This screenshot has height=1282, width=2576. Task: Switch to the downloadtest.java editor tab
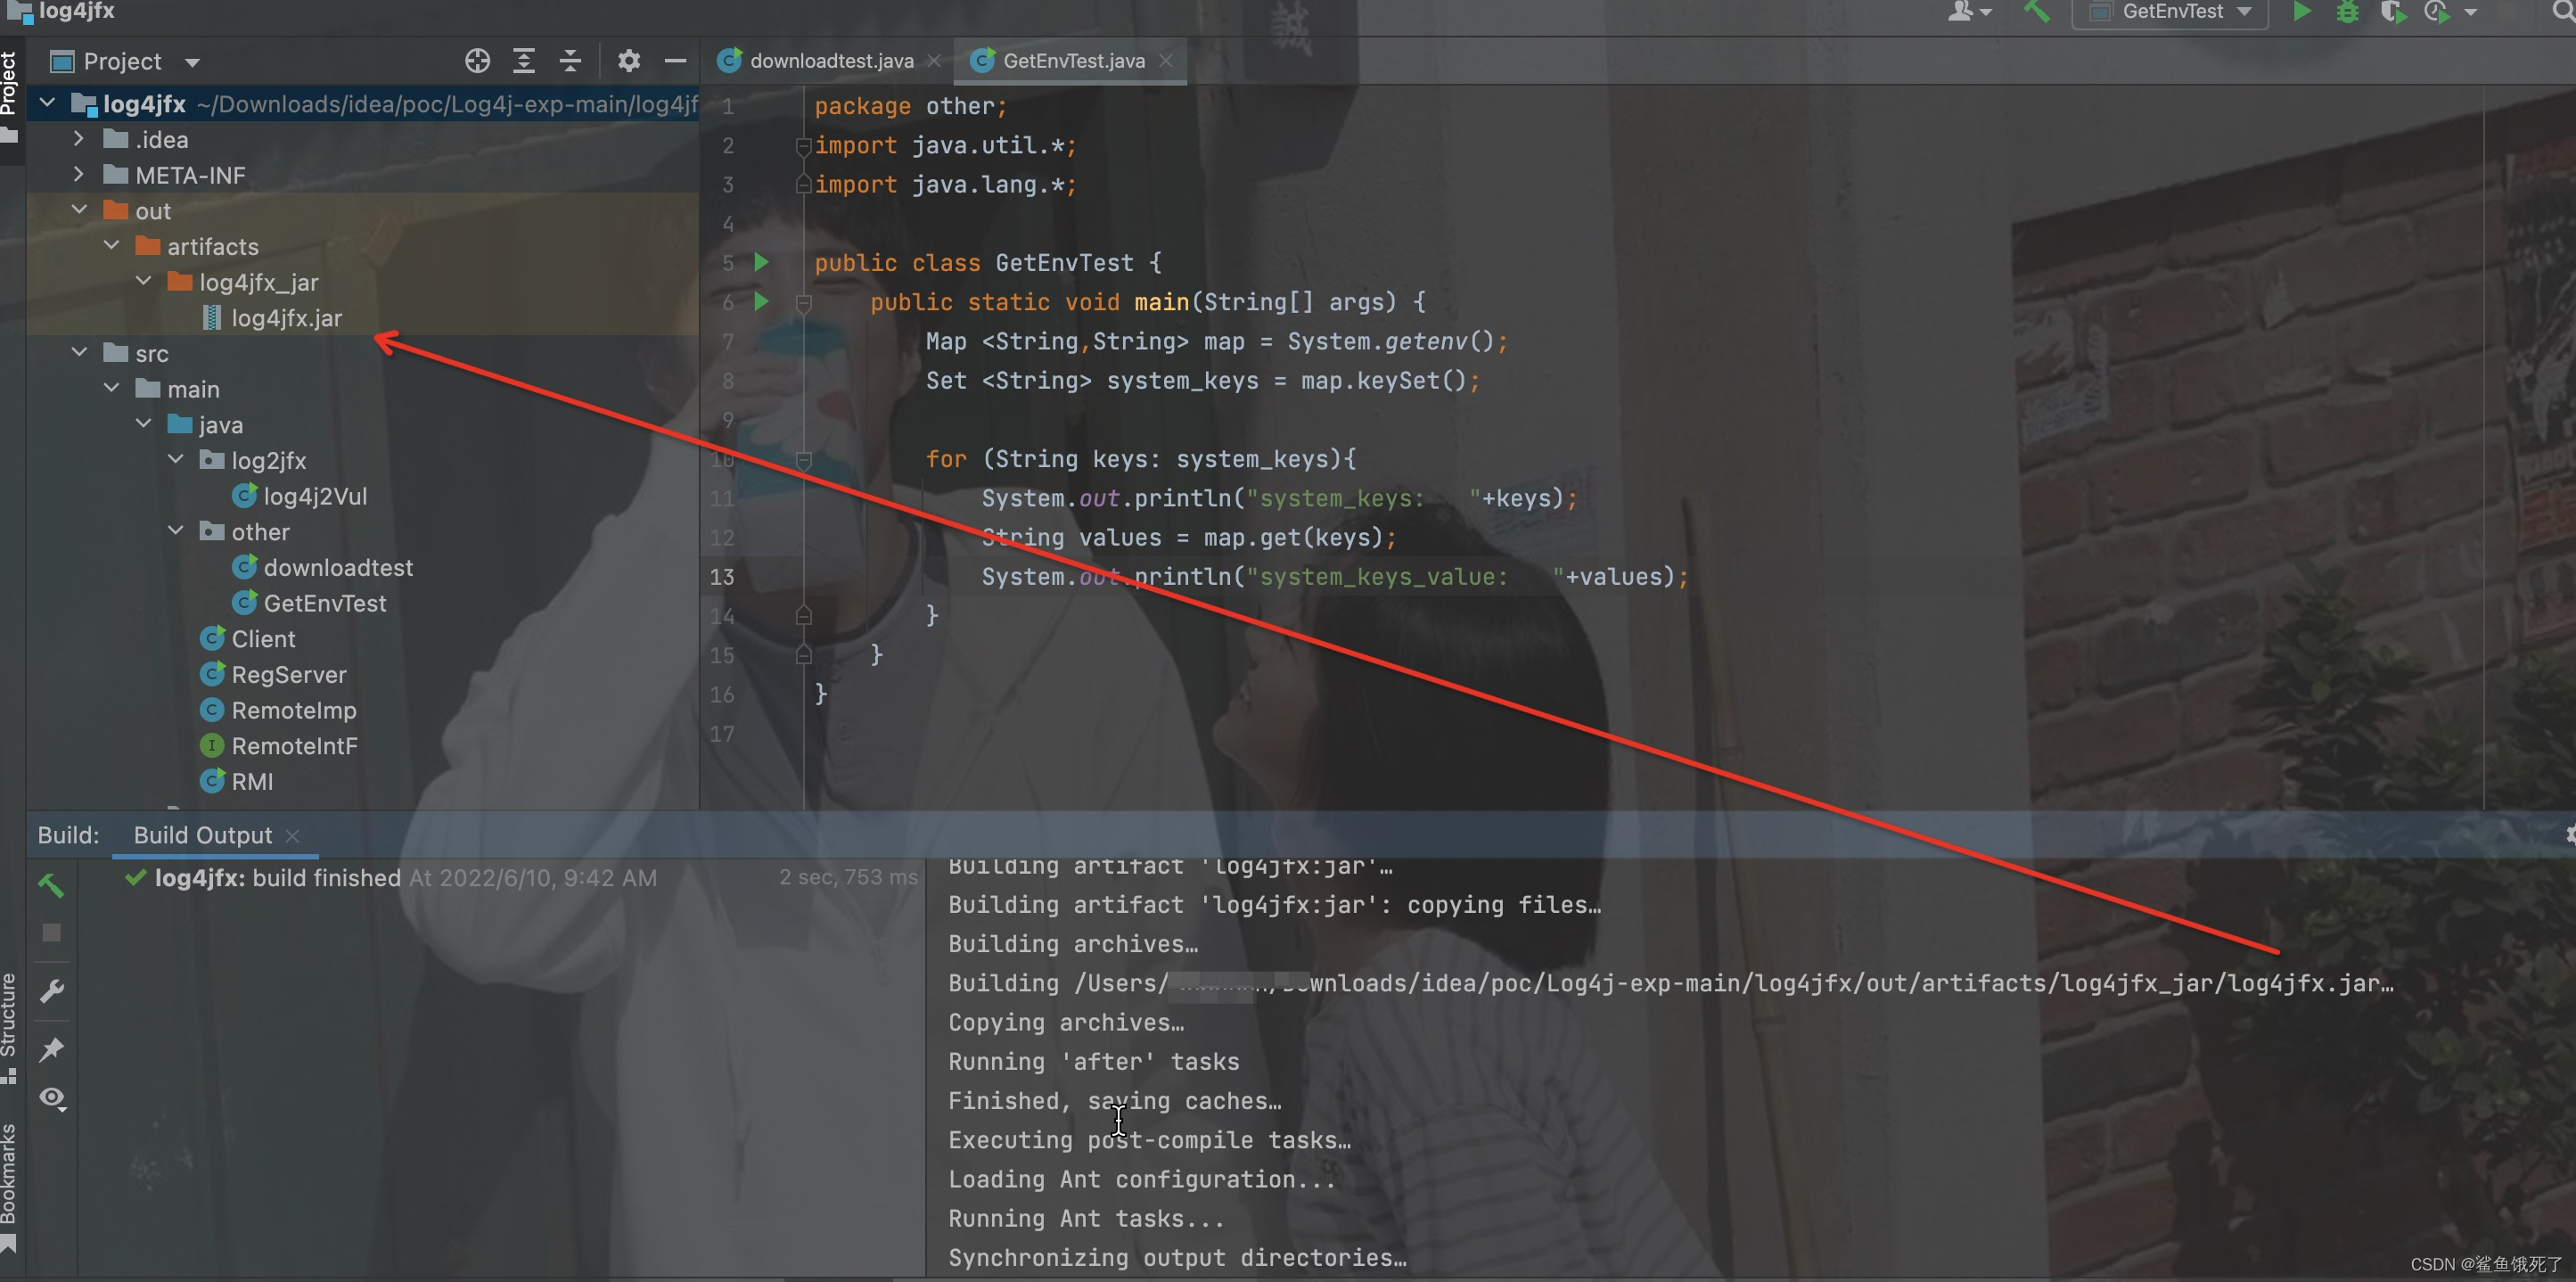tap(830, 61)
